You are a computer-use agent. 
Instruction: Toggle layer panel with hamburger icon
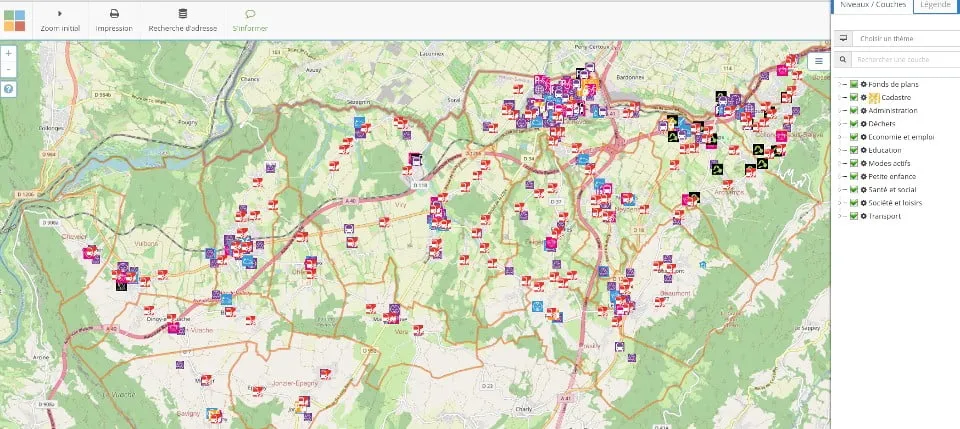(x=819, y=61)
